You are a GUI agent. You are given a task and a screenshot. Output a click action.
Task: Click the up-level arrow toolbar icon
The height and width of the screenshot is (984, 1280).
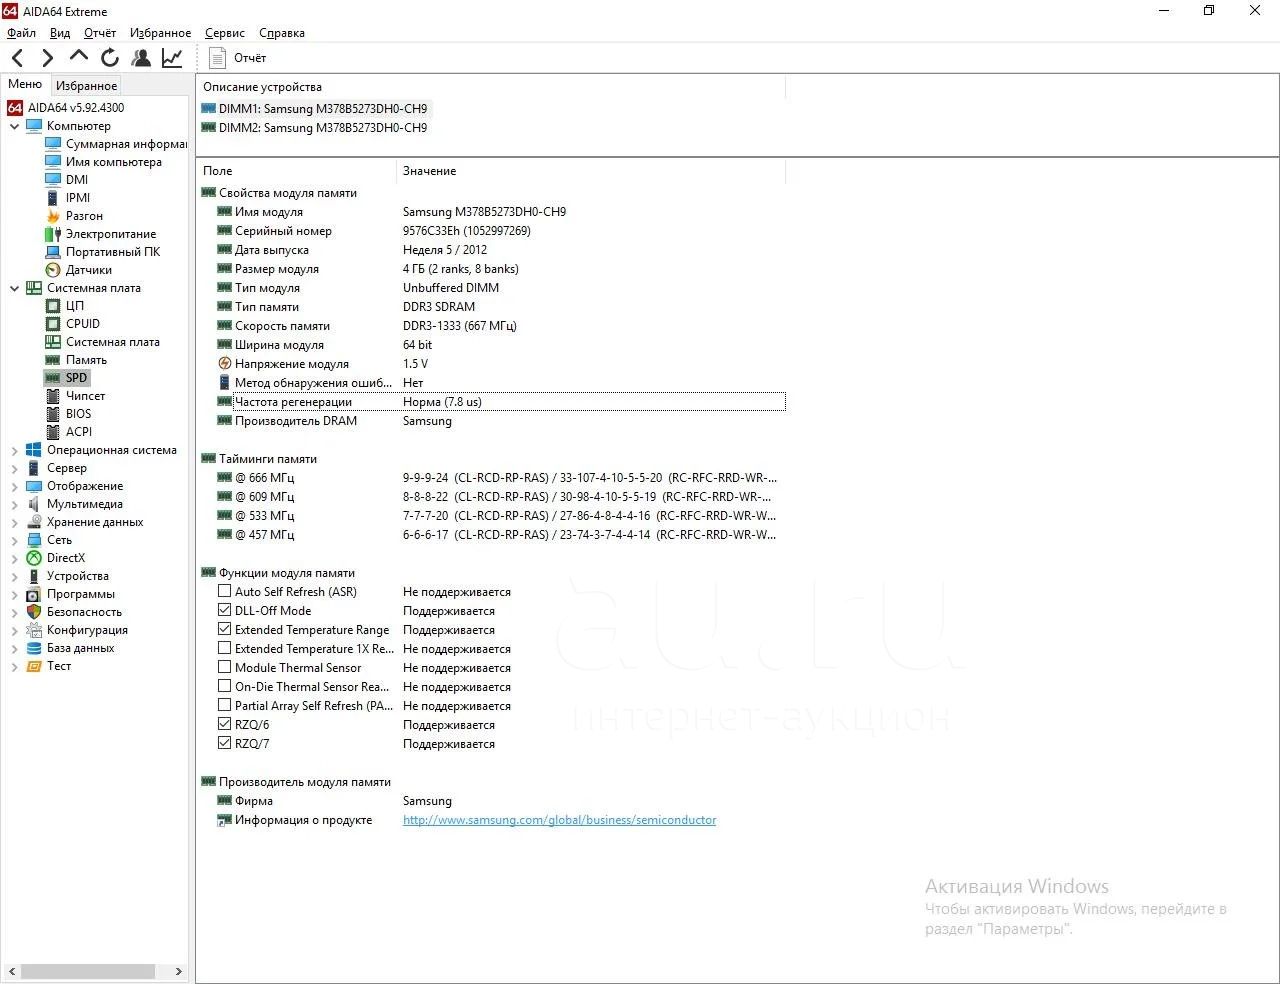click(x=79, y=57)
